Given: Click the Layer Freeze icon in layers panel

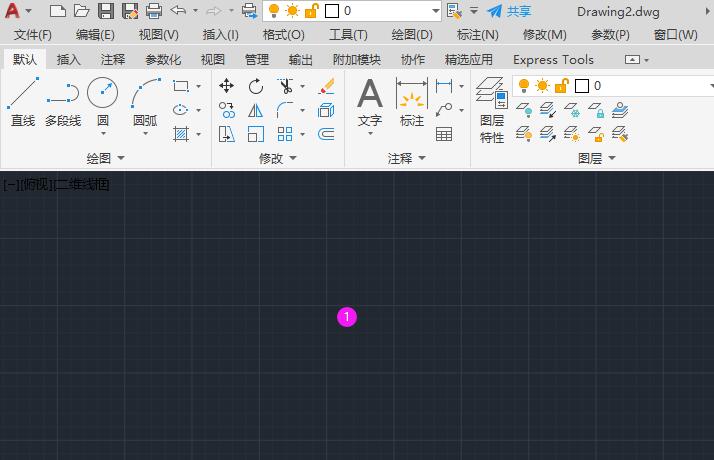Looking at the screenshot, I should (x=572, y=110).
